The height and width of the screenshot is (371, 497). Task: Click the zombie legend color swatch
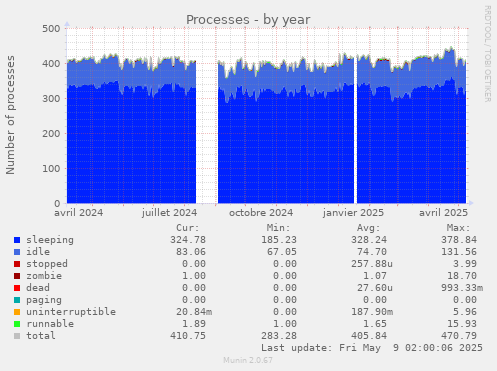tap(17, 276)
